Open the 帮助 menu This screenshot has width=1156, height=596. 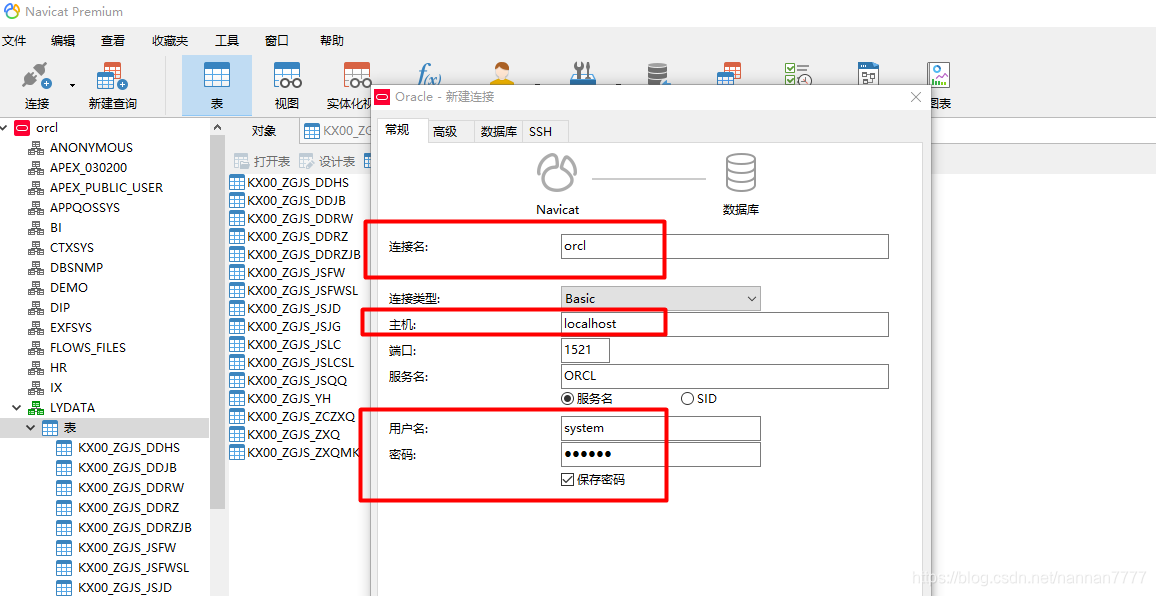point(332,41)
